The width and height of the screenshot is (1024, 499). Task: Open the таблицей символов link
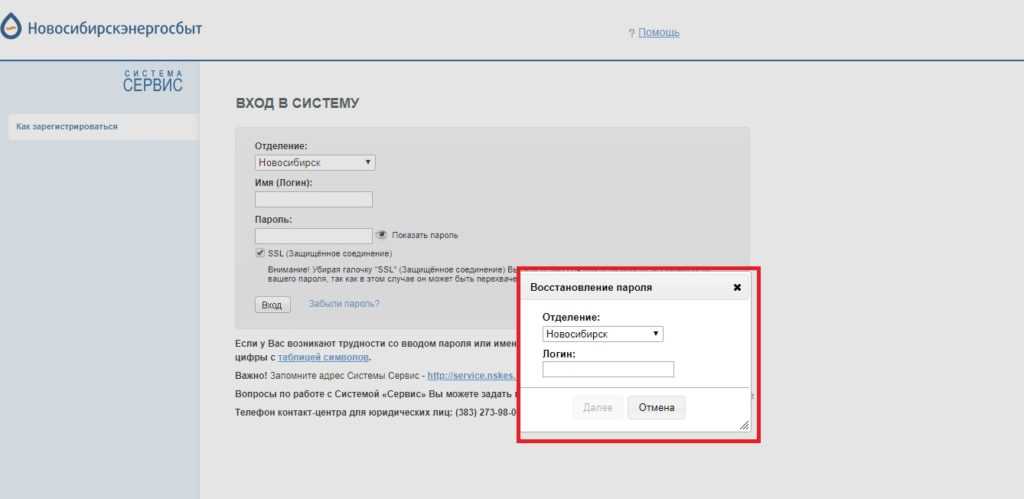click(325, 357)
